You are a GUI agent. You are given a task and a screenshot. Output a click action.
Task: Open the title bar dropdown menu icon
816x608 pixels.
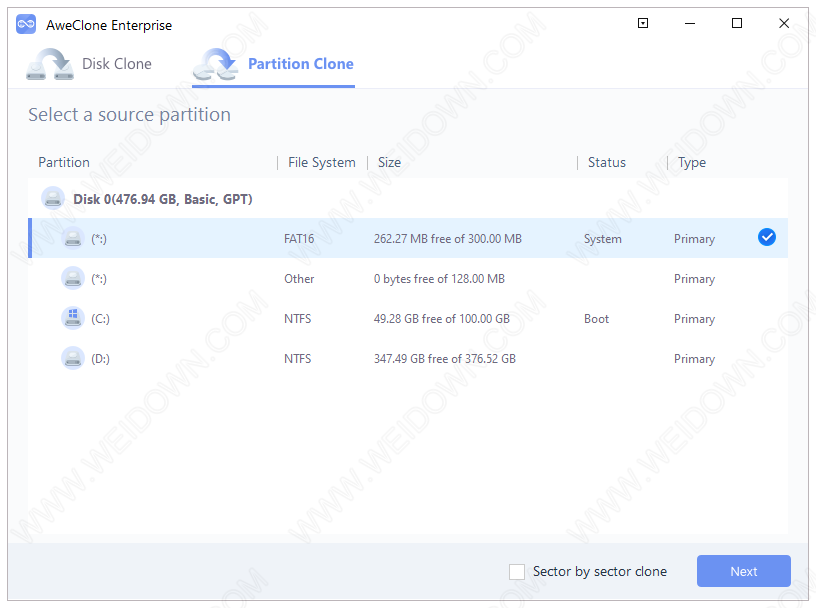click(643, 23)
